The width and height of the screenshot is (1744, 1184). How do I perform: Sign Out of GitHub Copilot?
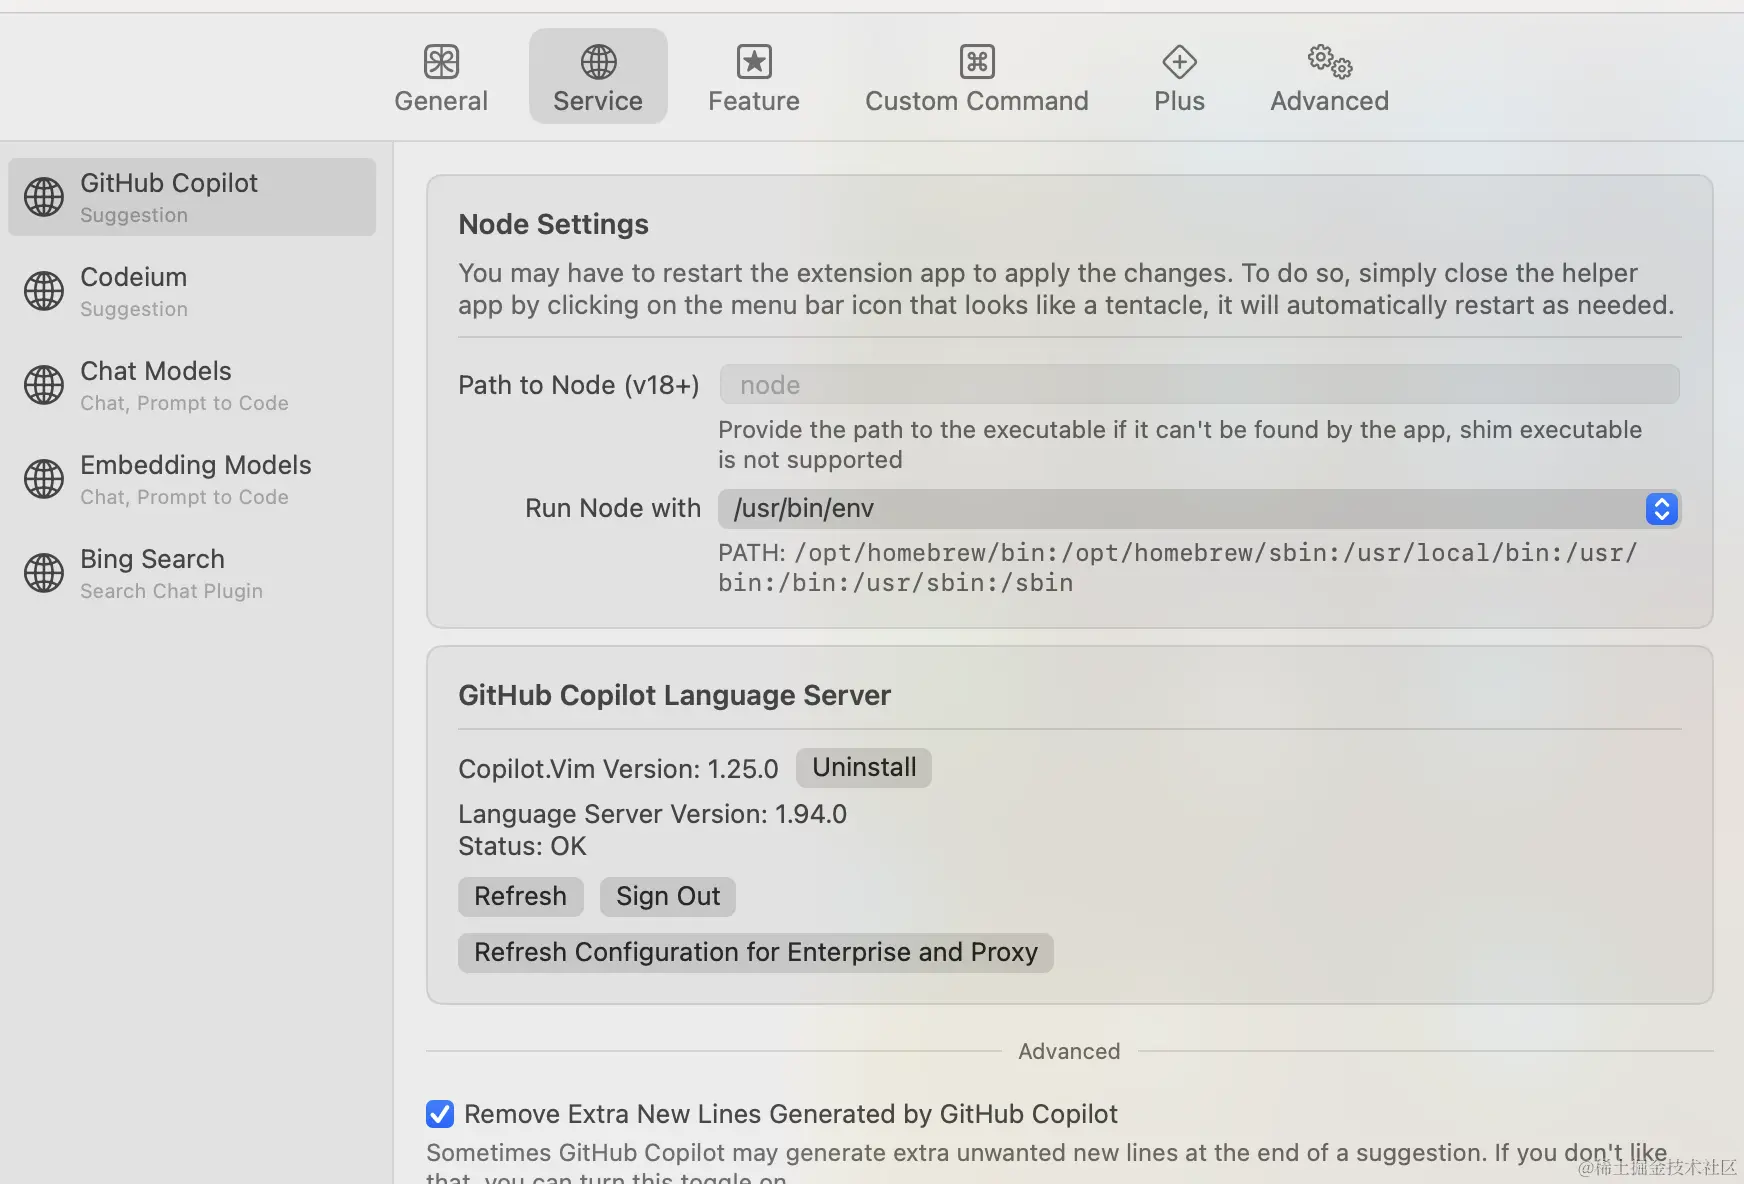[x=668, y=897]
